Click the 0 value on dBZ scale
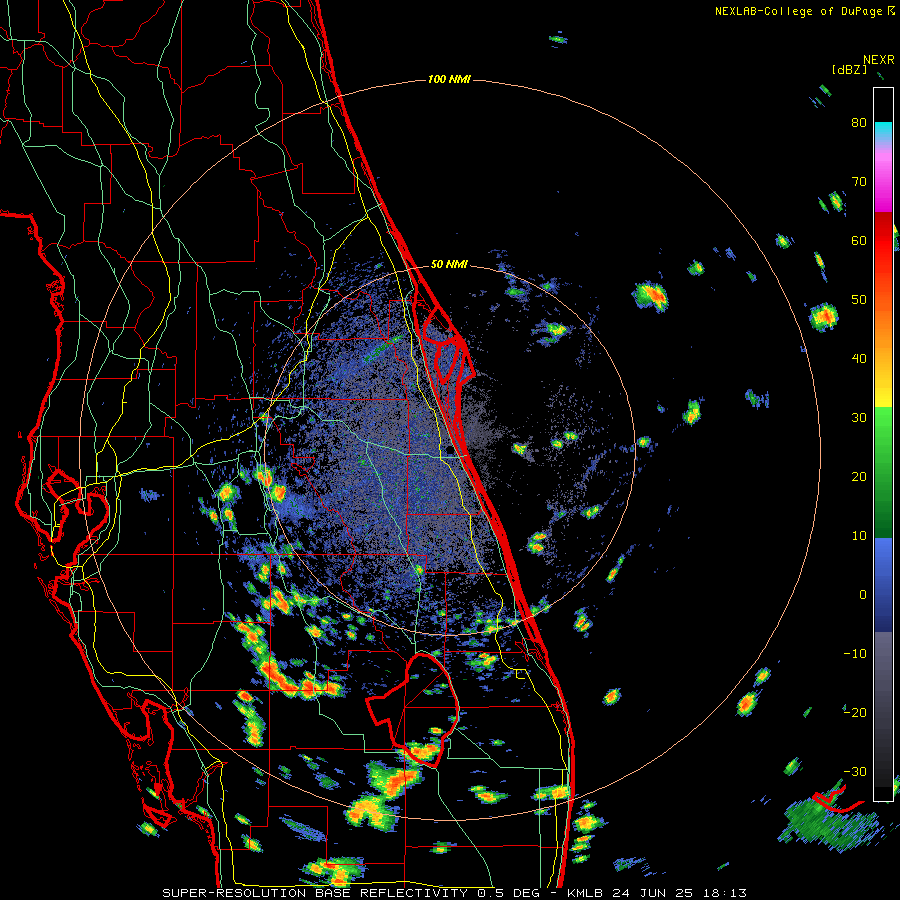Viewport: 900px width, 900px height. coord(863,595)
